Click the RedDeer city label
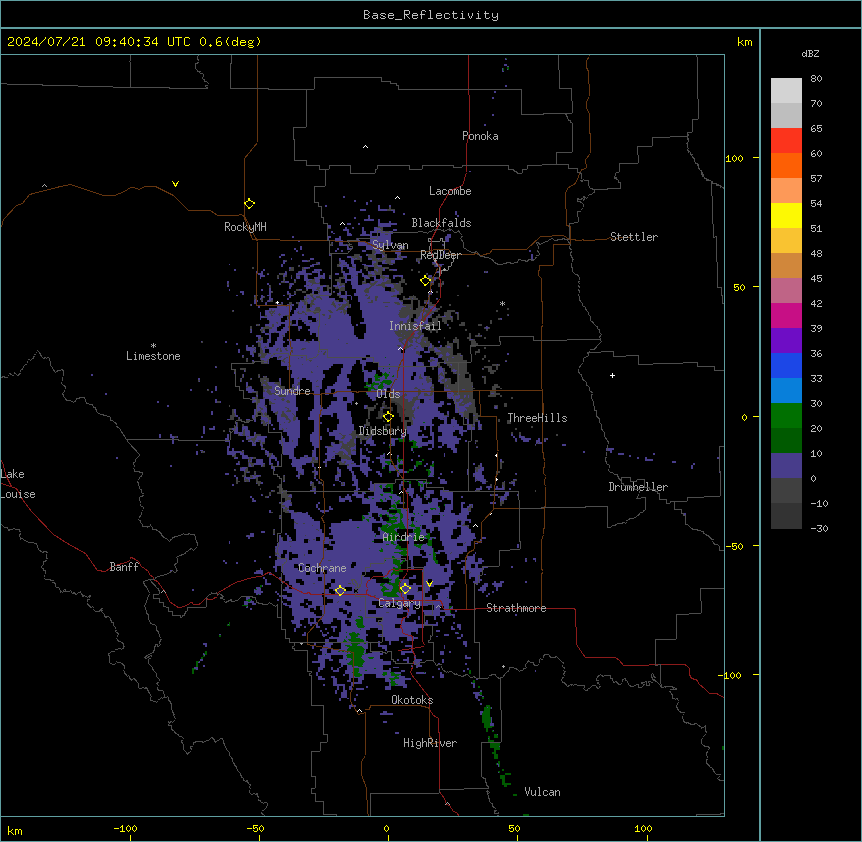Image resolution: width=862 pixels, height=842 pixels. (x=440, y=255)
